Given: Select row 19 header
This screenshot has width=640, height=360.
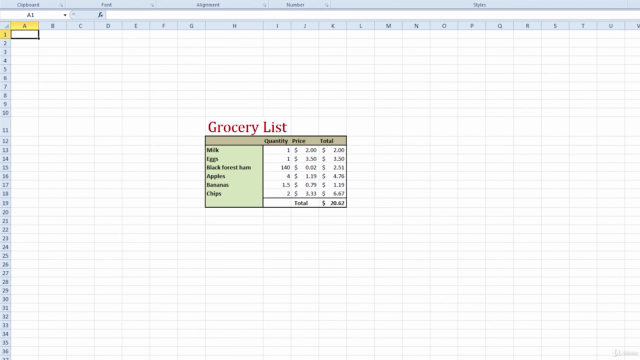Looking at the screenshot, I should click(x=5, y=203).
